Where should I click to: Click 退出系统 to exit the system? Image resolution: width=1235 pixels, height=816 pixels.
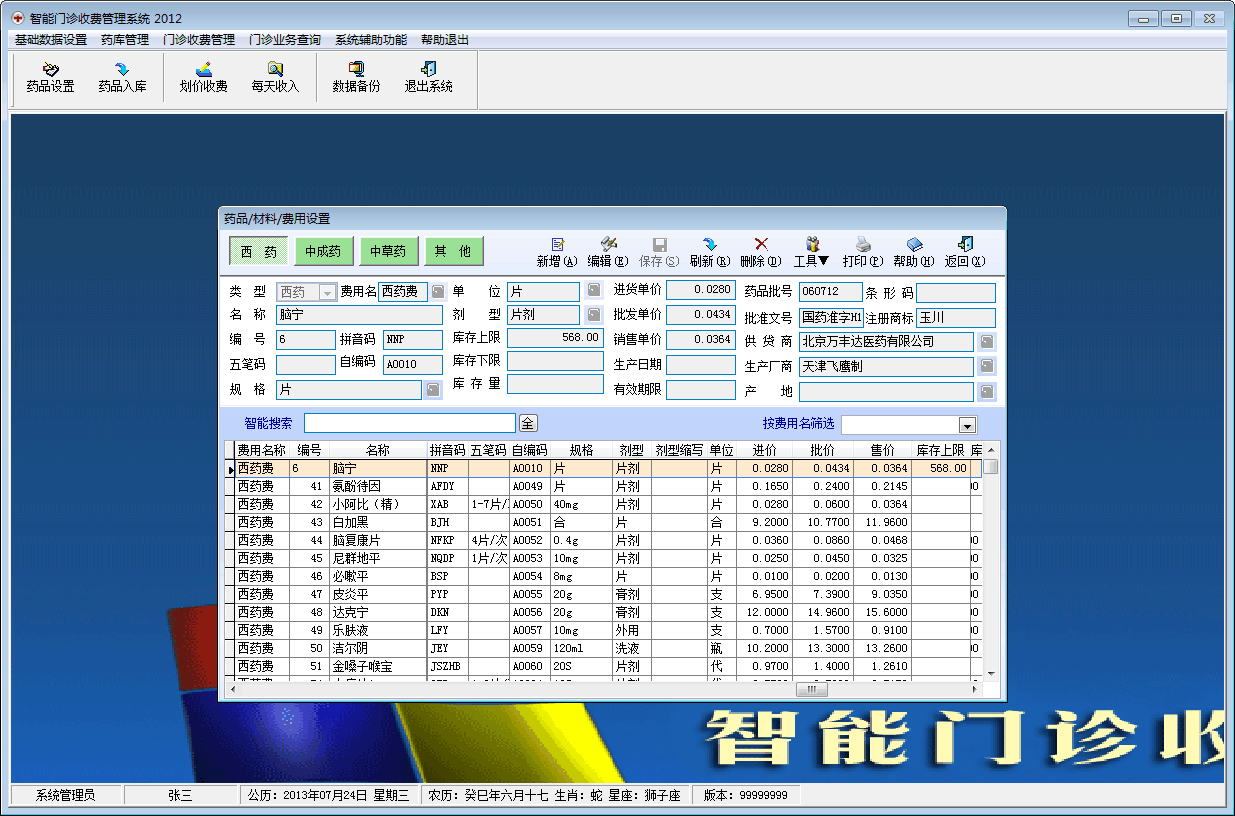[x=428, y=77]
